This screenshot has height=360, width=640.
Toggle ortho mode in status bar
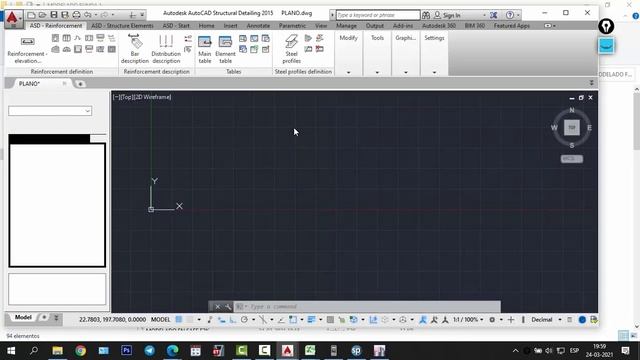(233, 320)
